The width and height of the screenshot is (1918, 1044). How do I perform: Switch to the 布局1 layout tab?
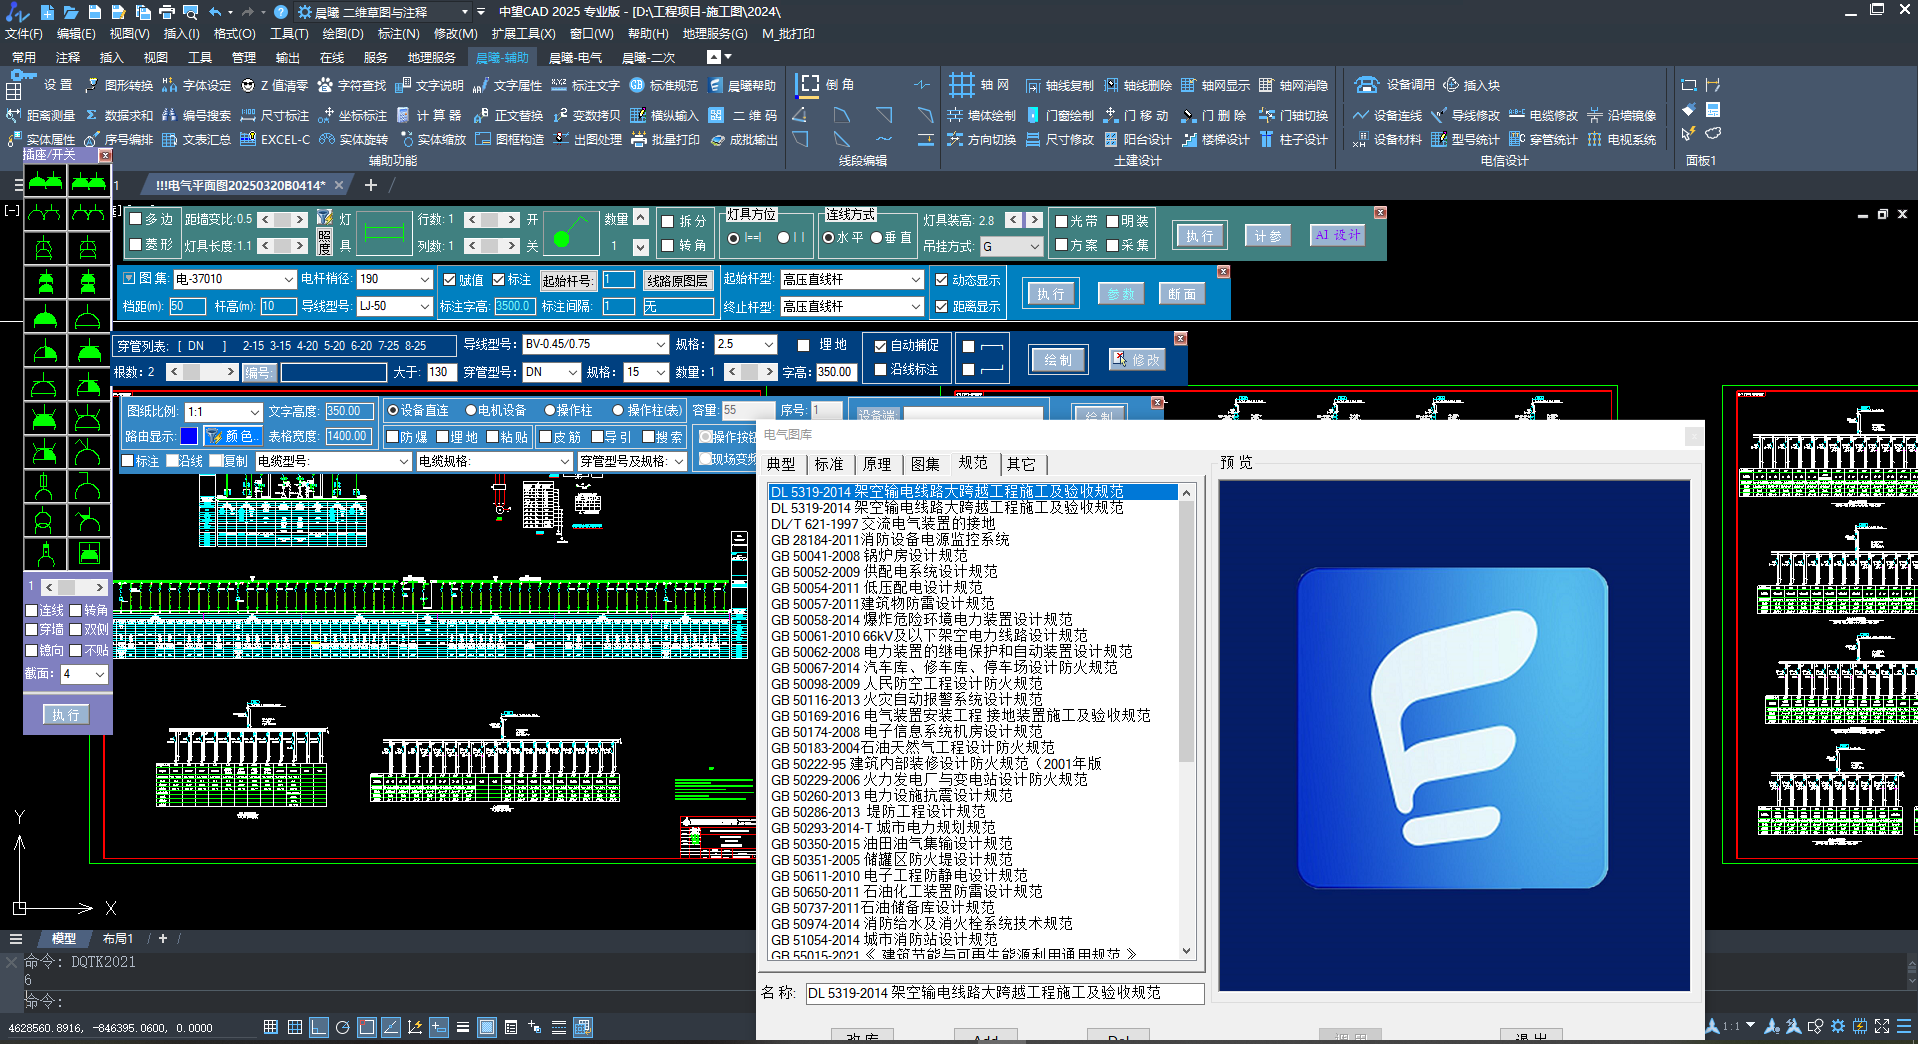[118, 939]
